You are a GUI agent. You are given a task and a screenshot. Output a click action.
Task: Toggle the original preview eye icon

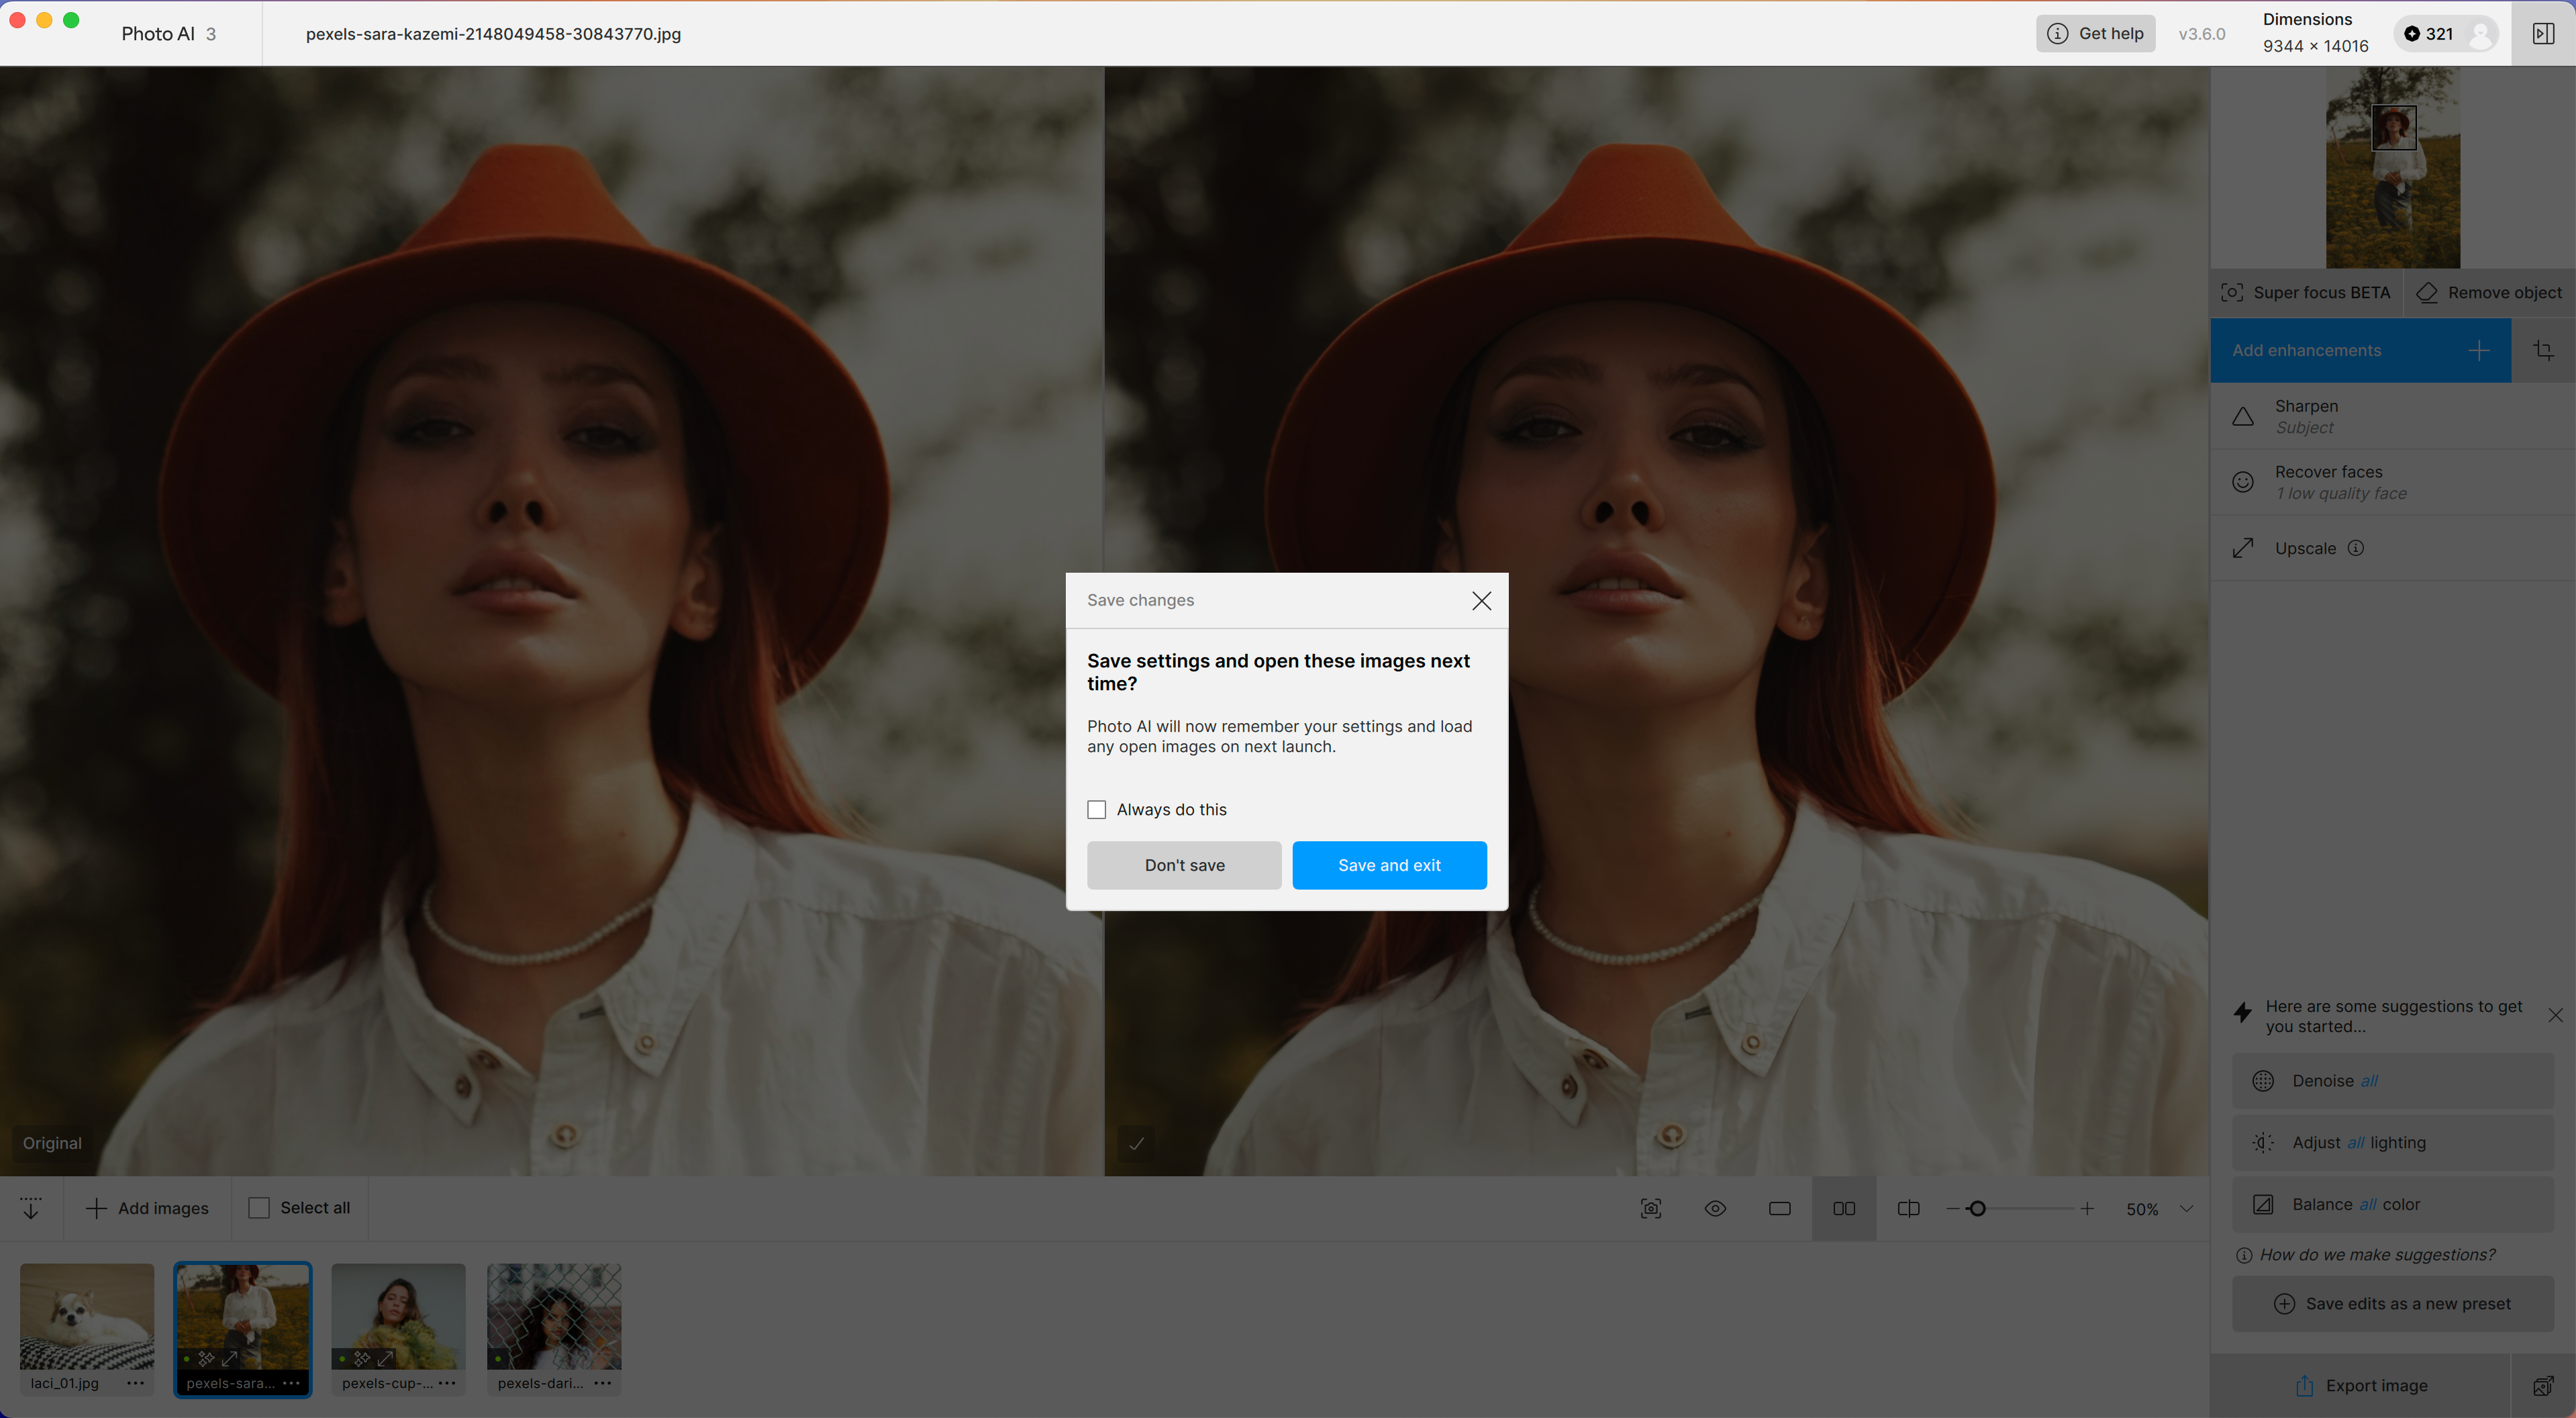pyautogui.click(x=1715, y=1208)
